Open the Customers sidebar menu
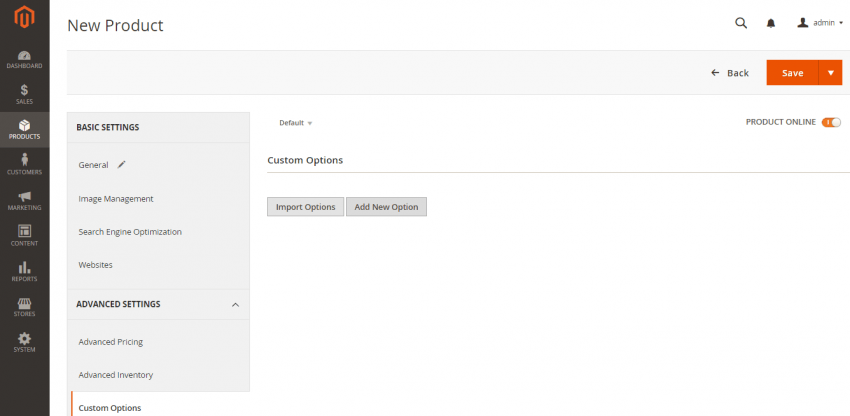Viewport: 850px width, 416px height. pos(24,164)
